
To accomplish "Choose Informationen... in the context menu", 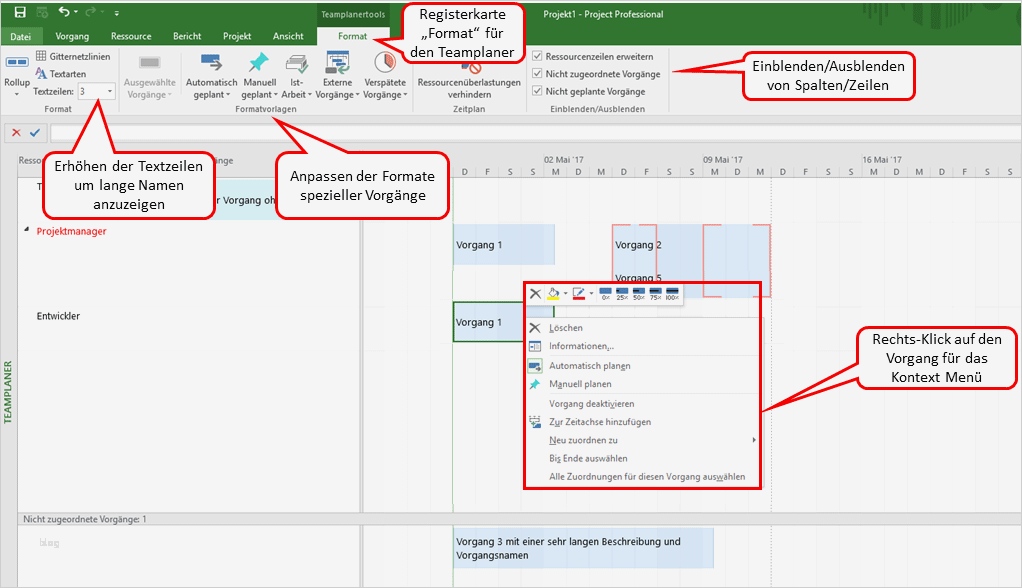I will pyautogui.click(x=643, y=346).
